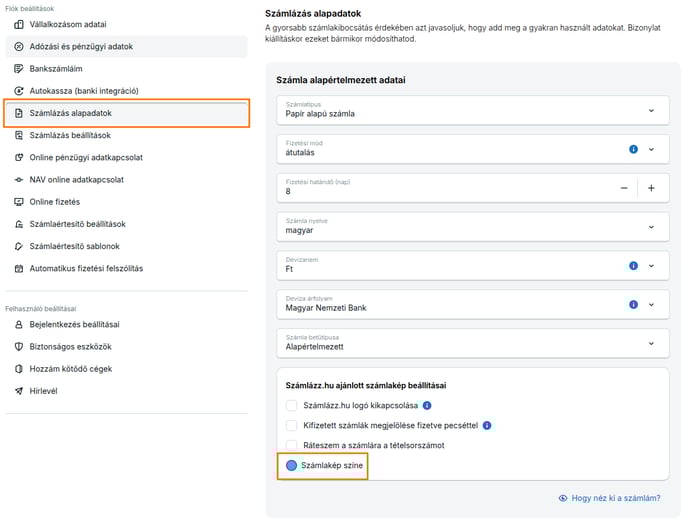Click info icon next to logó kikapcsolása
Viewport: 688px width, 527px height.
point(427,405)
